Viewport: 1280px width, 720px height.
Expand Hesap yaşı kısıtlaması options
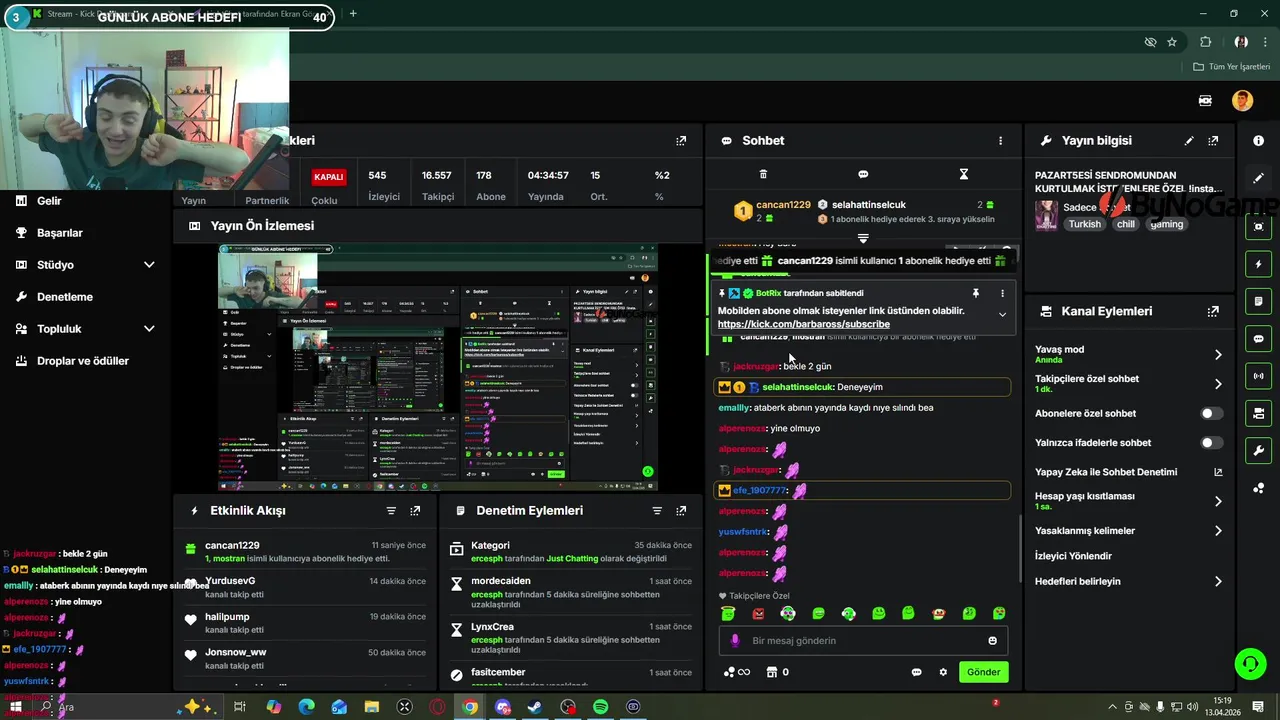click(x=1218, y=501)
